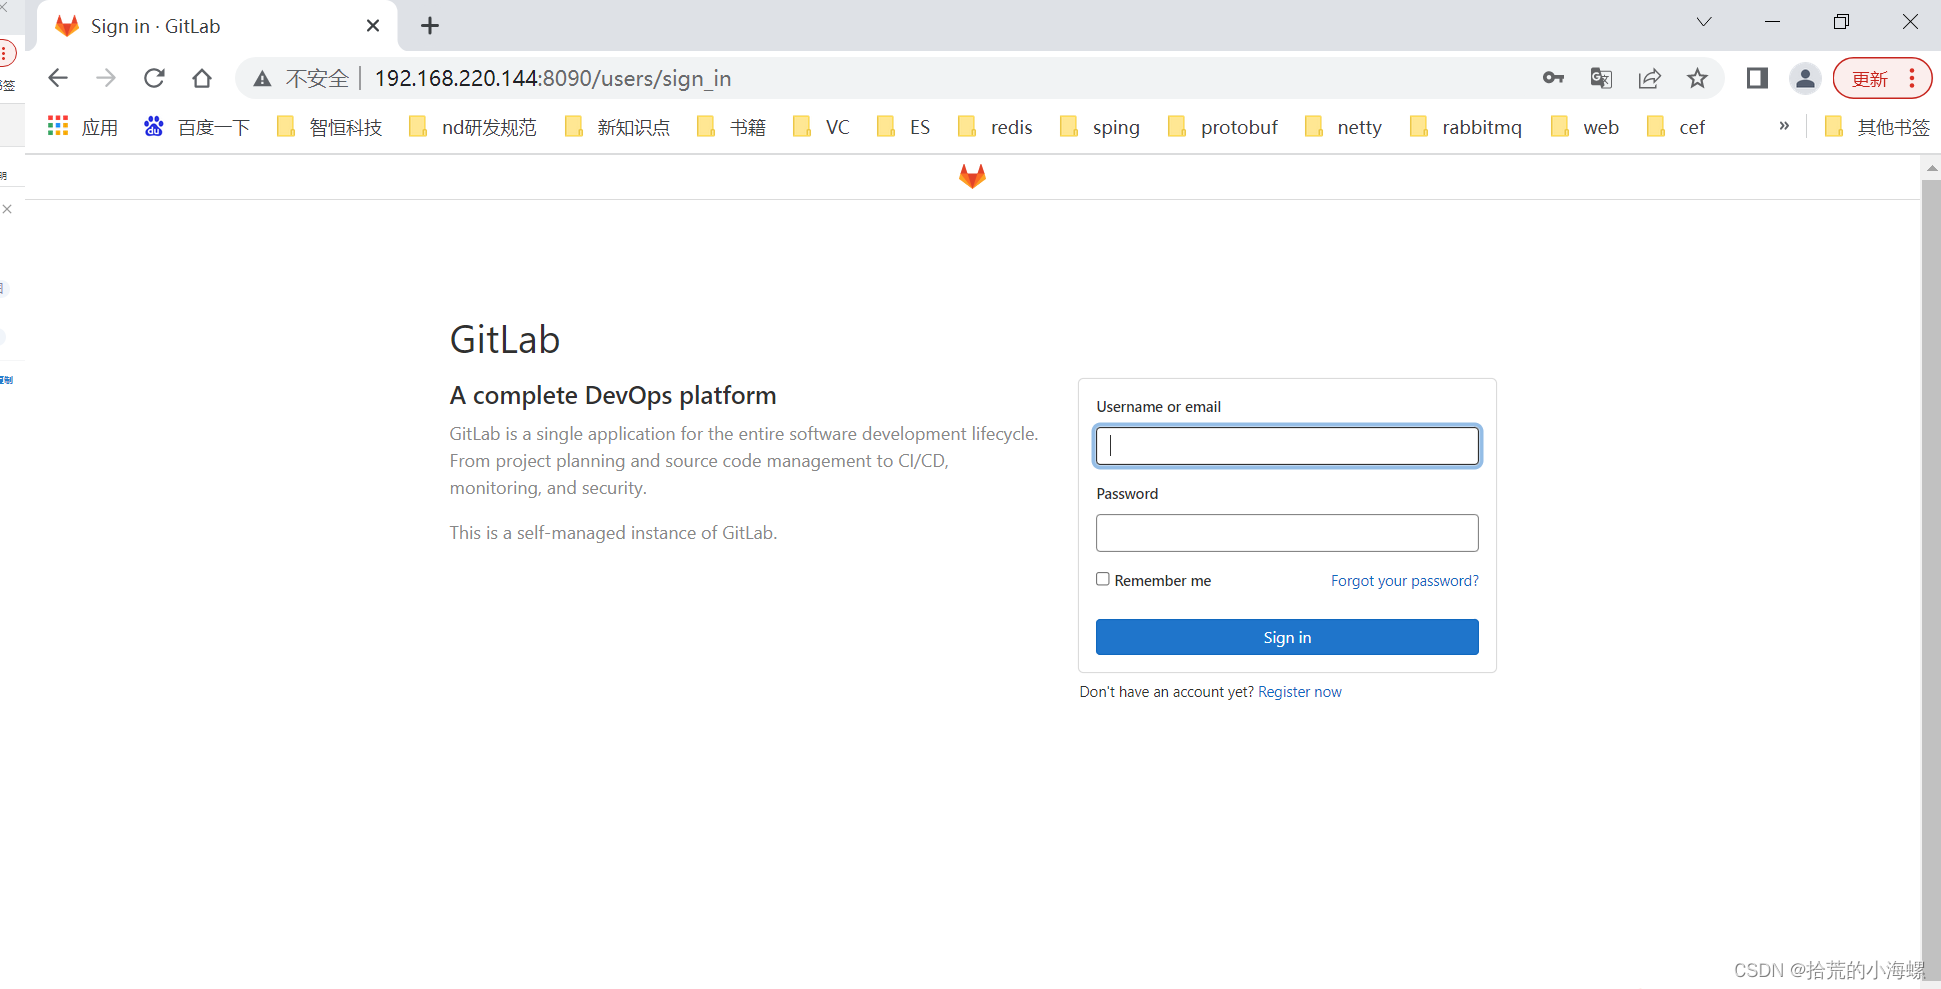This screenshot has width=1941, height=989.
Task: Open the user profile avatar icon
Action: (1805, 78)
